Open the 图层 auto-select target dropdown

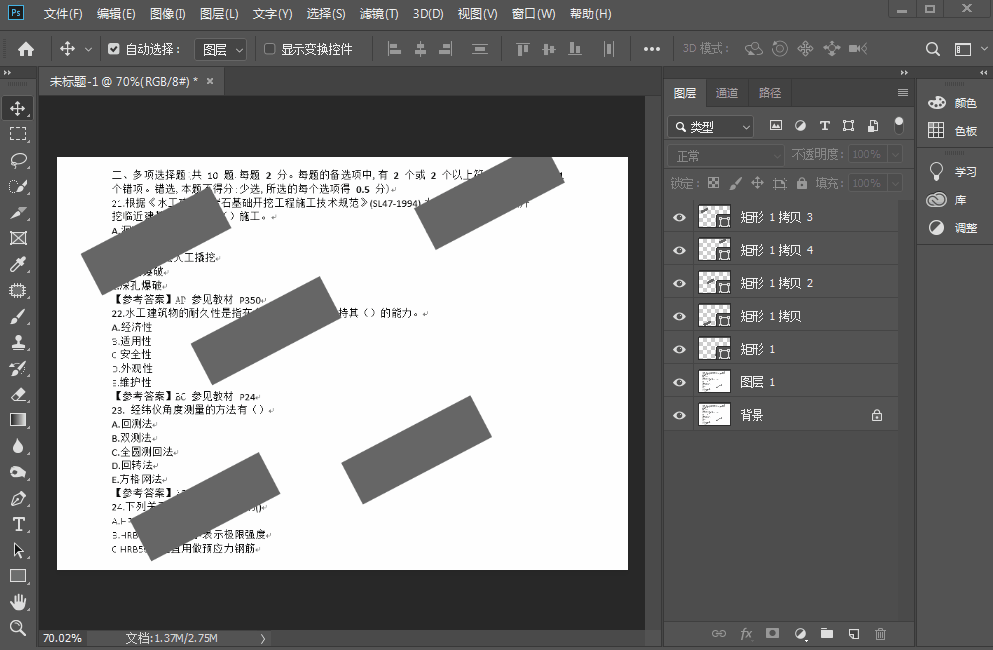[220, 49]
